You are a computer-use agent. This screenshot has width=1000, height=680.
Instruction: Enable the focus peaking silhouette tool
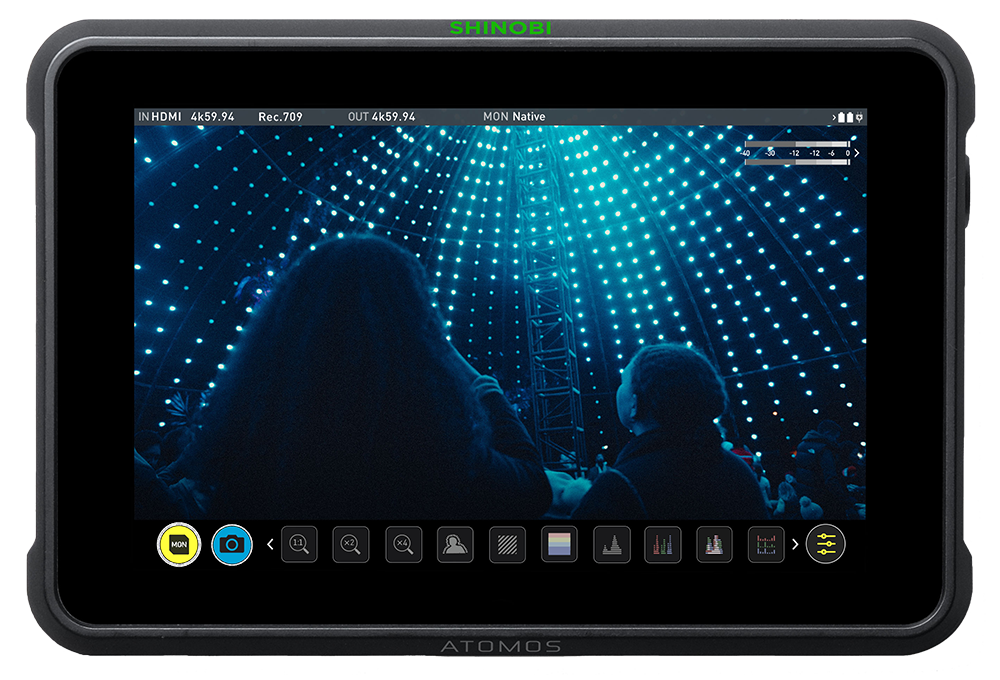click(455, 544)
